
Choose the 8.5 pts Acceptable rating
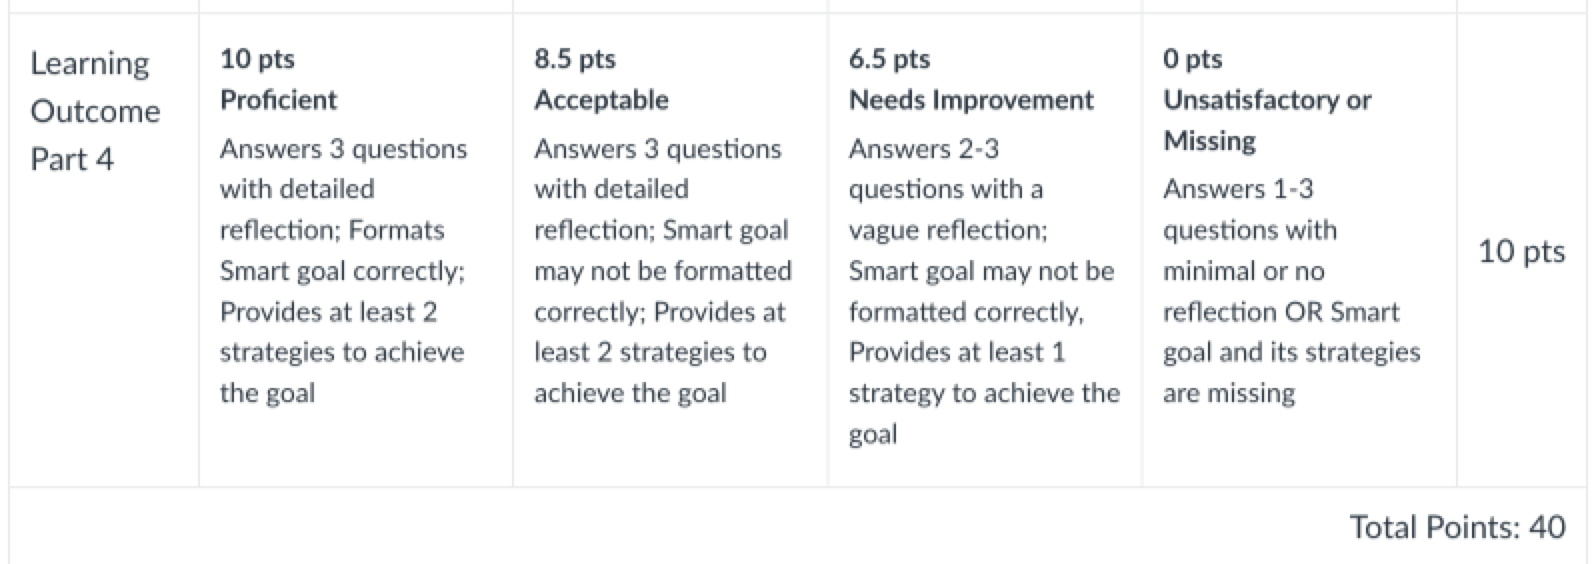670,250
